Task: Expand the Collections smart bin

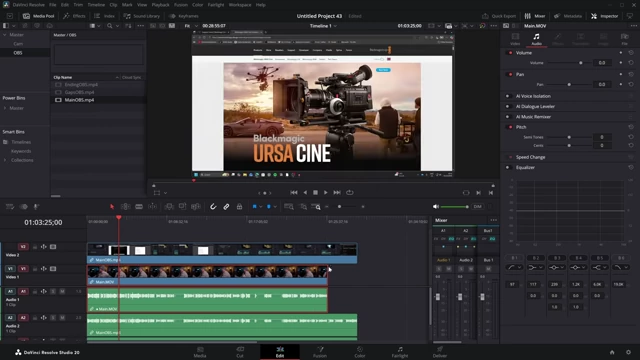Action: 5,160
